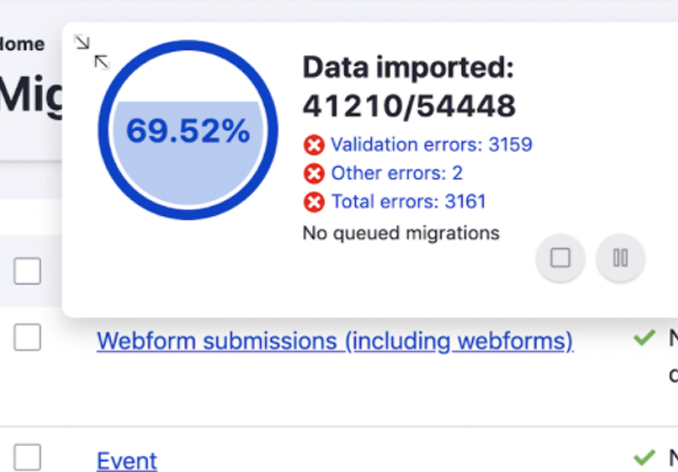The height and width of the screenshot is (472, 678).
Task: Click green checkmark in Webform submissions row
Action: pyautogui.click(x=645, y=339)
